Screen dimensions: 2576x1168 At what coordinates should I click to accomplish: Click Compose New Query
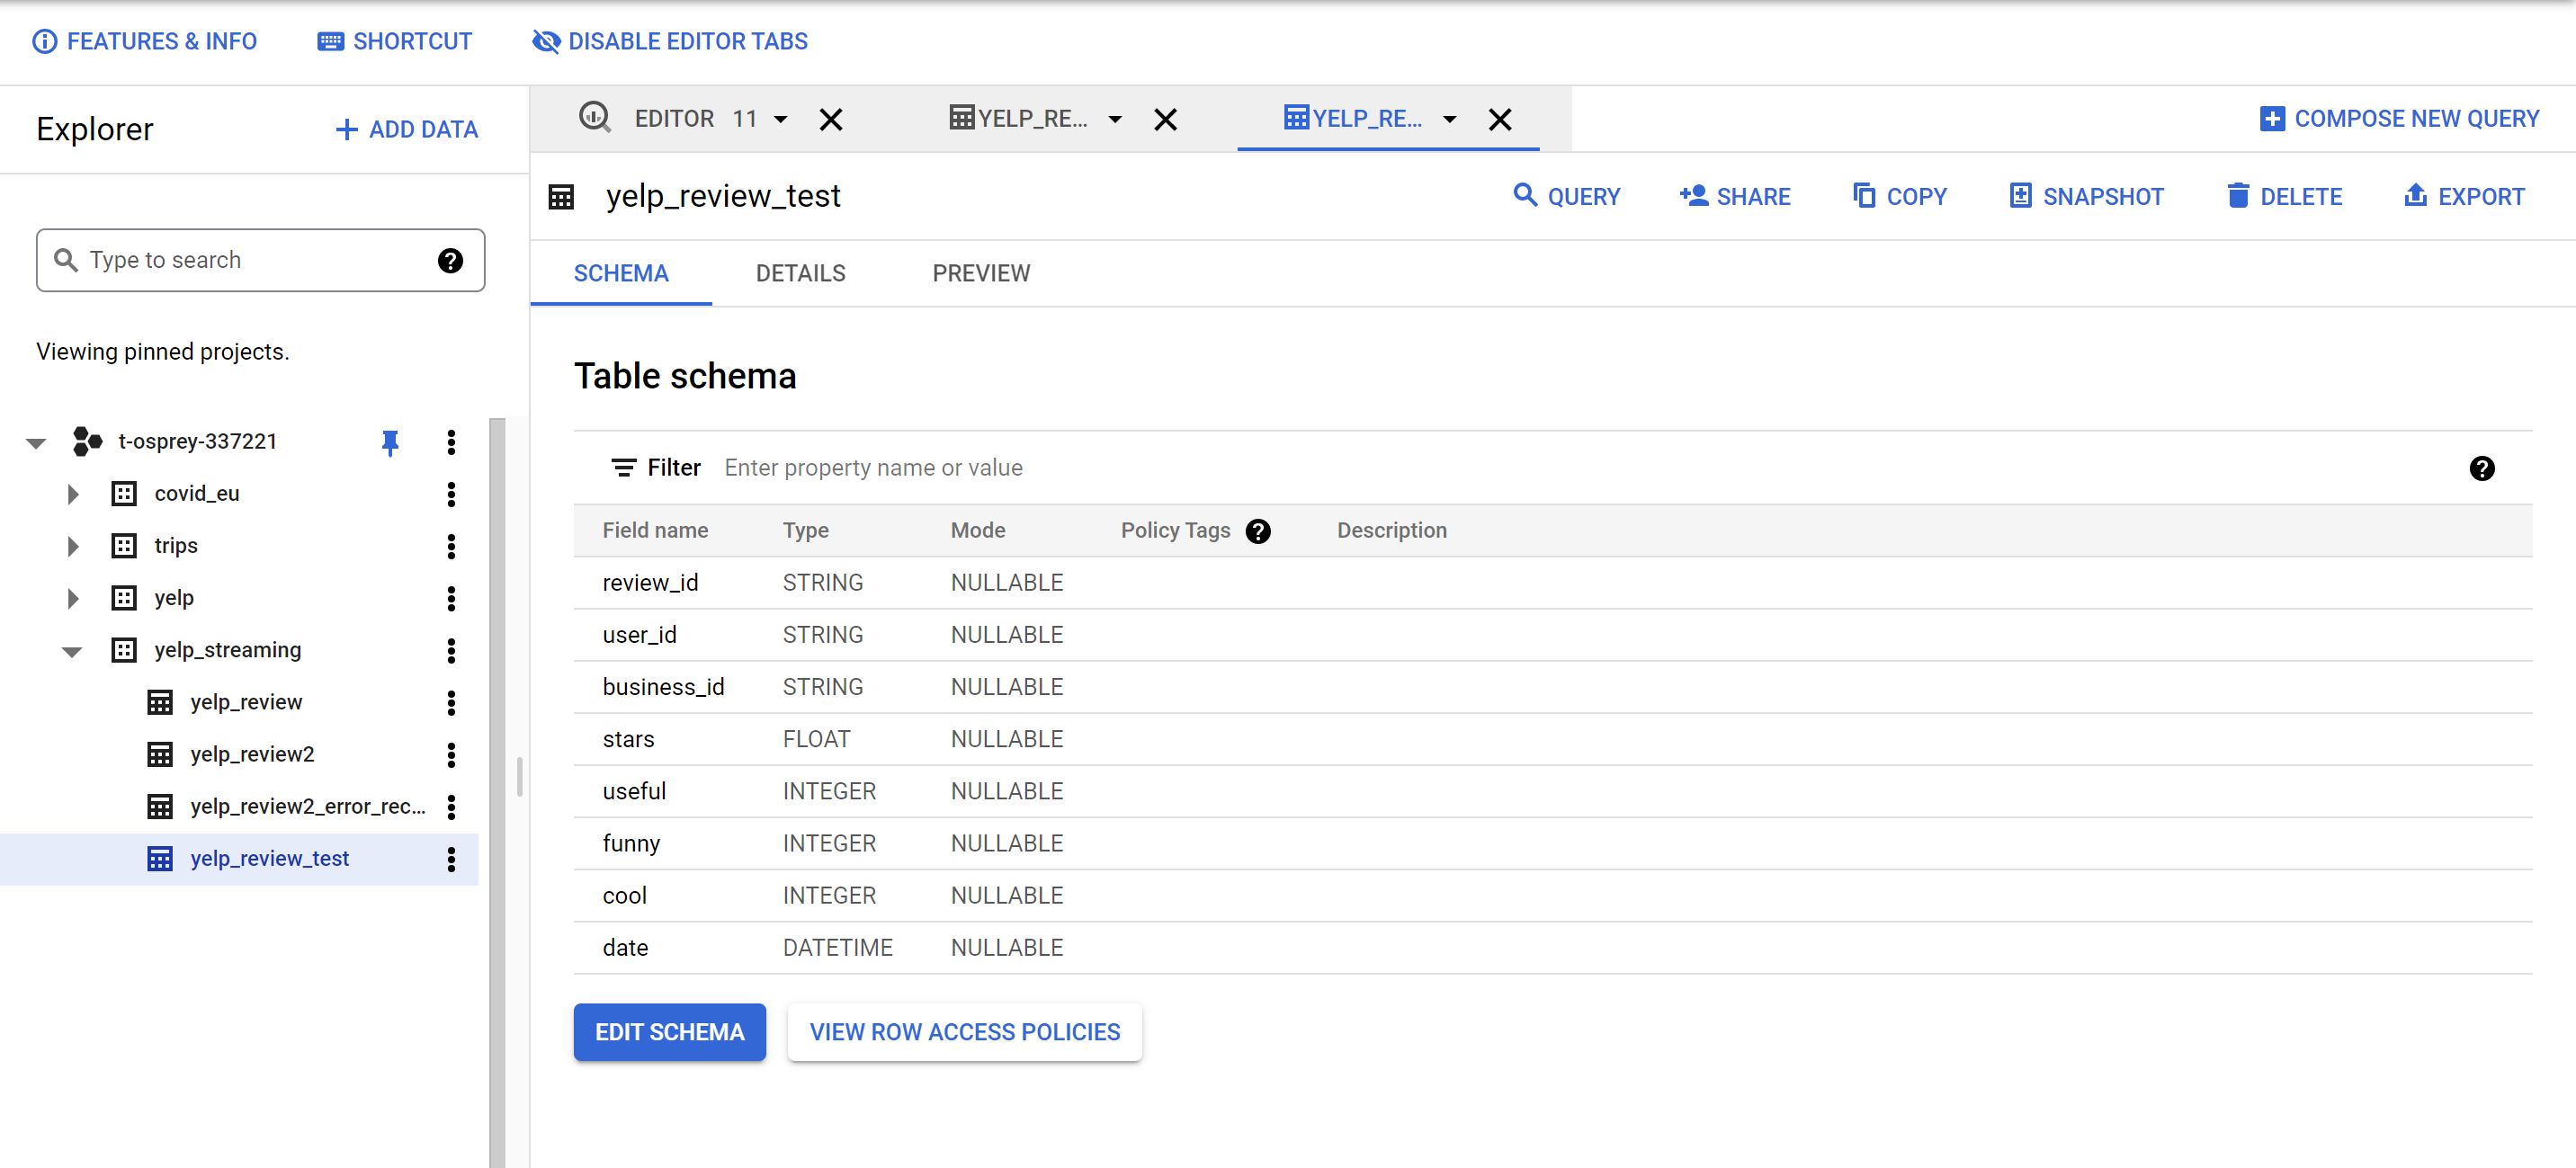pyautogui.click(x=2399, y=119)
